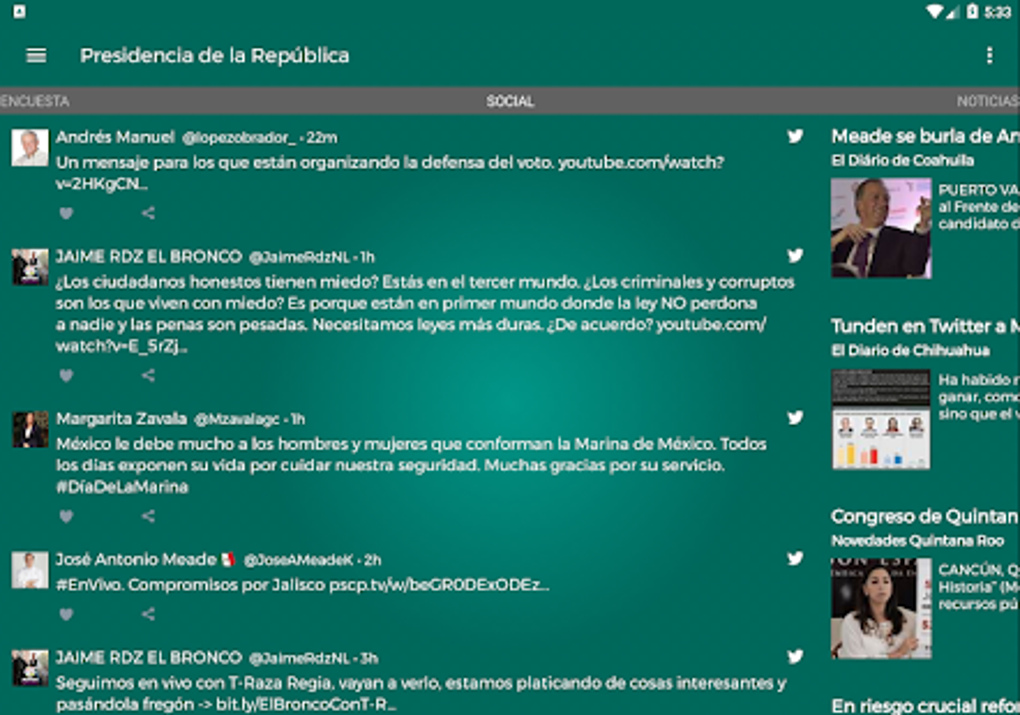Image resolution: width=1020 pixels, height=715 pixels.
Task: Share the Andrés Manuel tweet
Action: click(148, 213)
